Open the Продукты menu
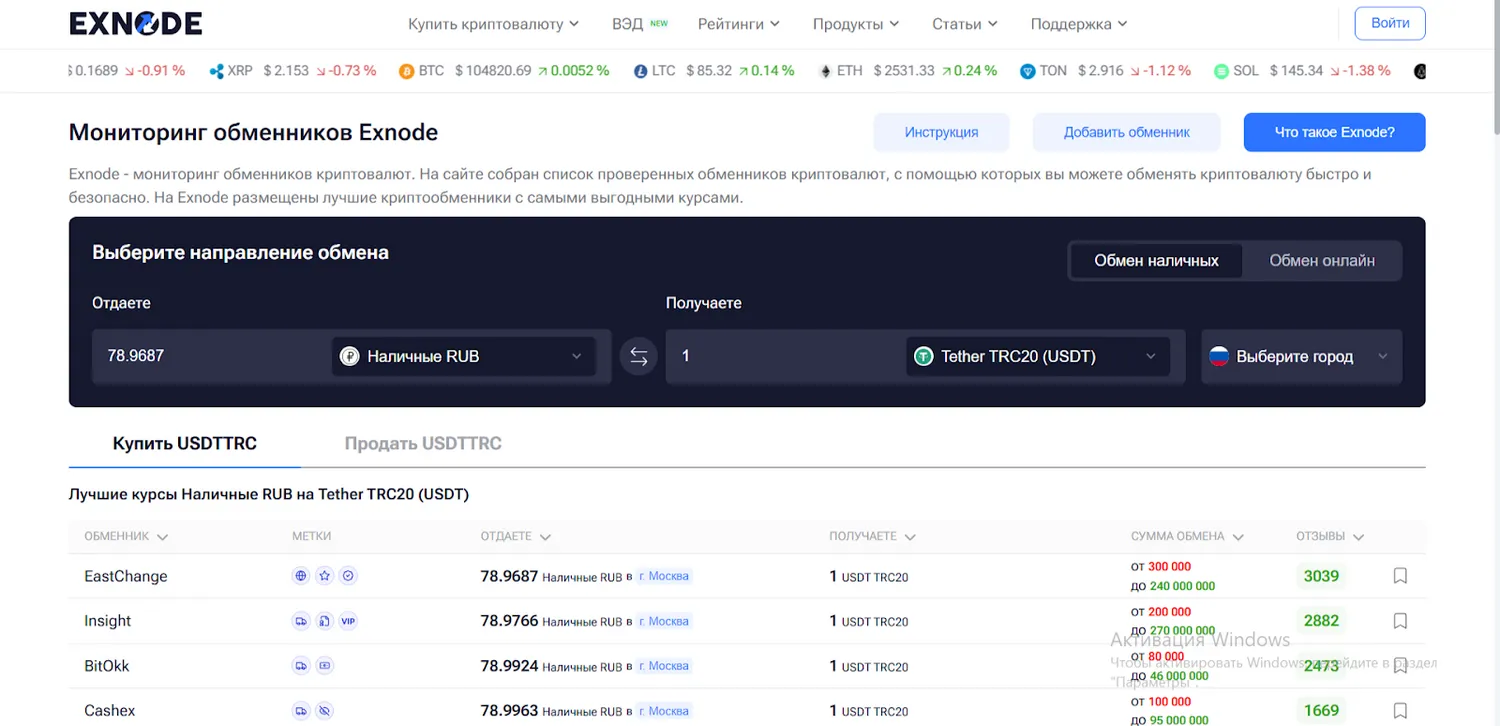Screen dimensions: 1500x726 pos(856,23)
